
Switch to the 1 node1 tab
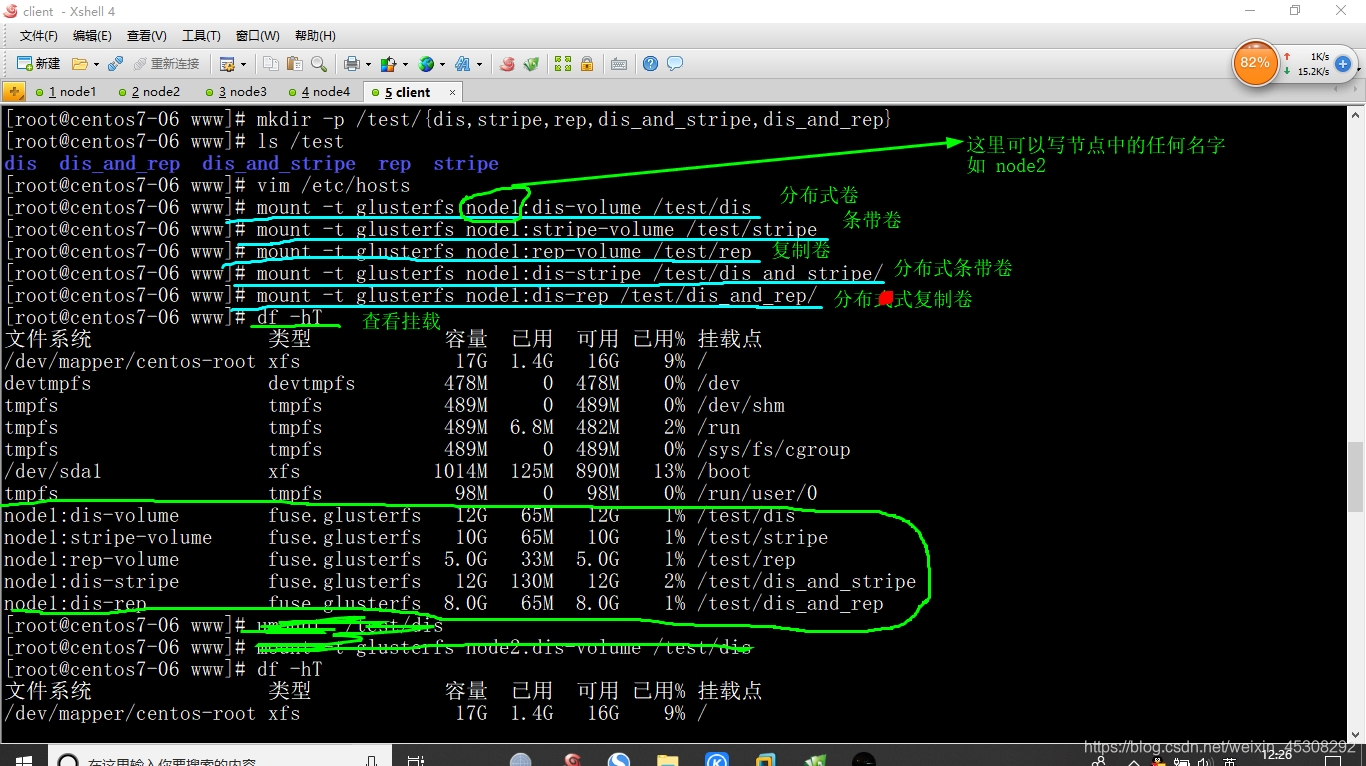[x=67, y=92]
